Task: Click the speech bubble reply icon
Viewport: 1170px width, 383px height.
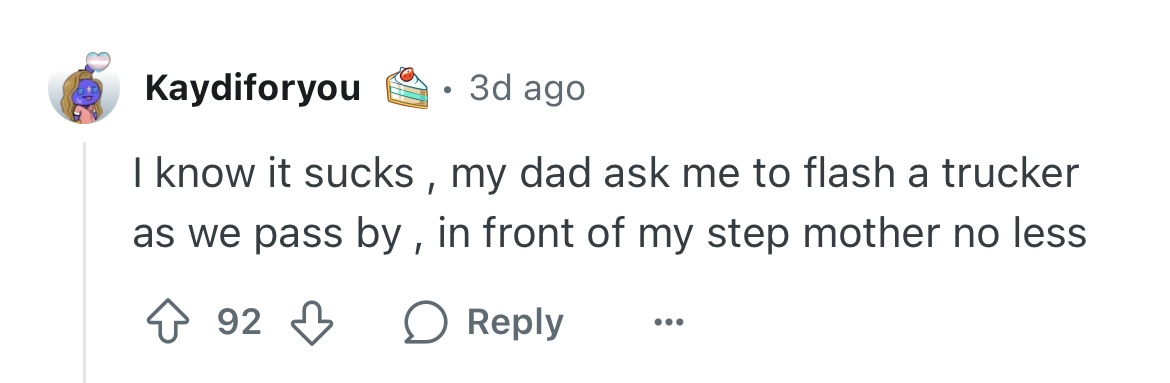Action: (425, 323)
